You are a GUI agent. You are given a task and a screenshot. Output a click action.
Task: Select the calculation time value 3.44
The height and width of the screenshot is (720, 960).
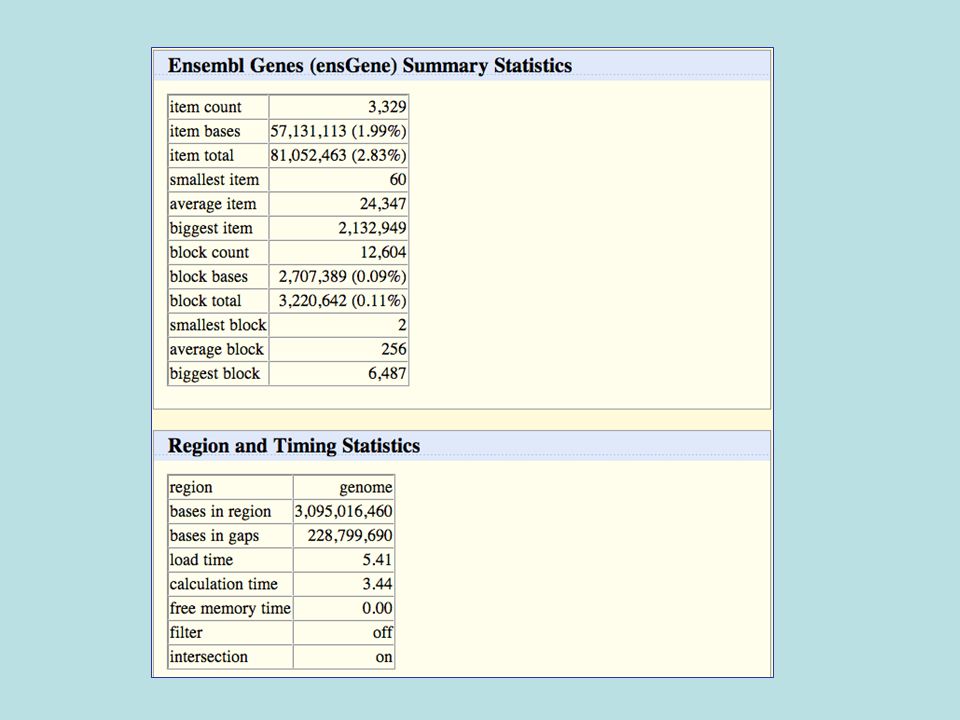(377, 584)
